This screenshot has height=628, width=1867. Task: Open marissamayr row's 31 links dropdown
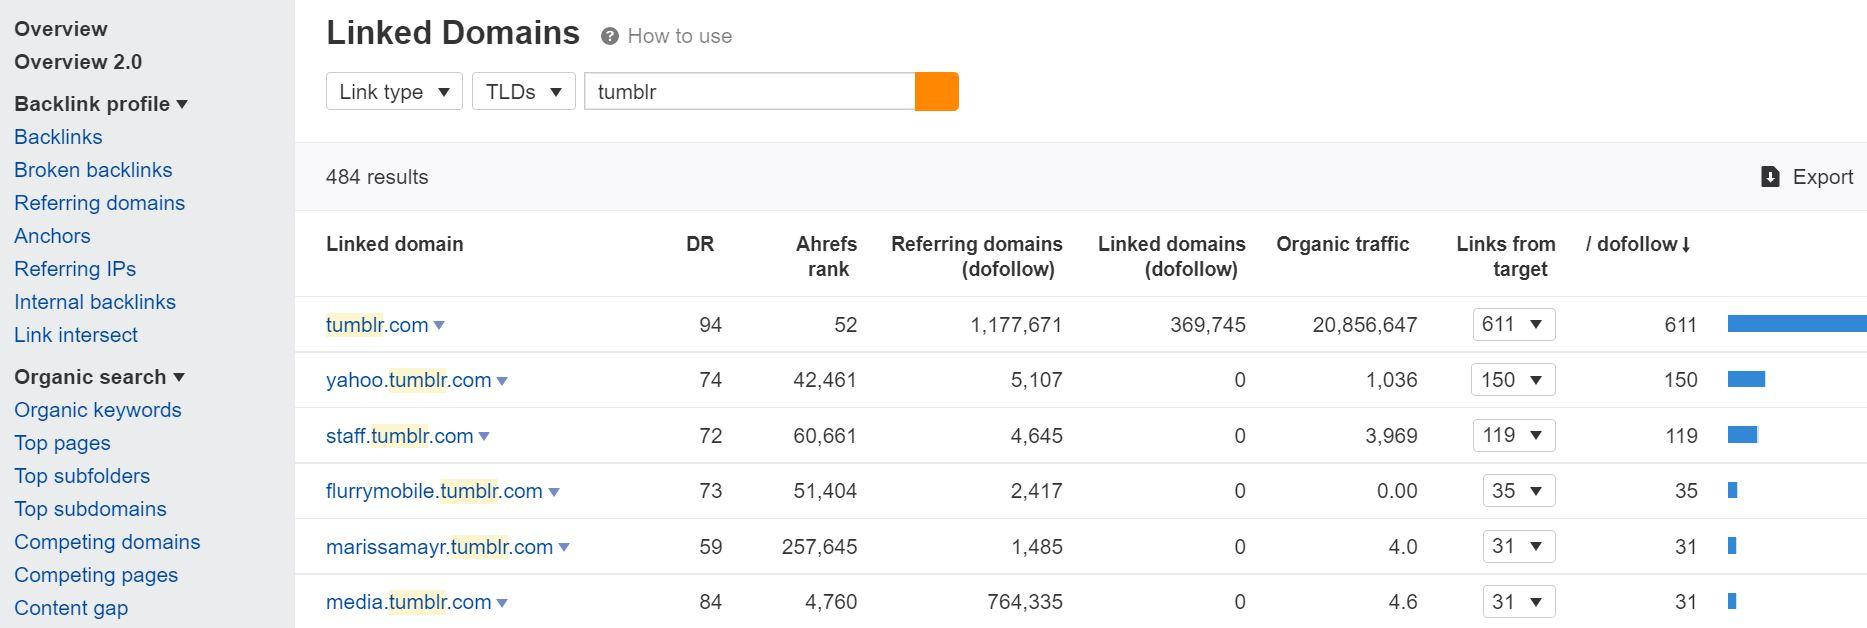point(1519,546)
